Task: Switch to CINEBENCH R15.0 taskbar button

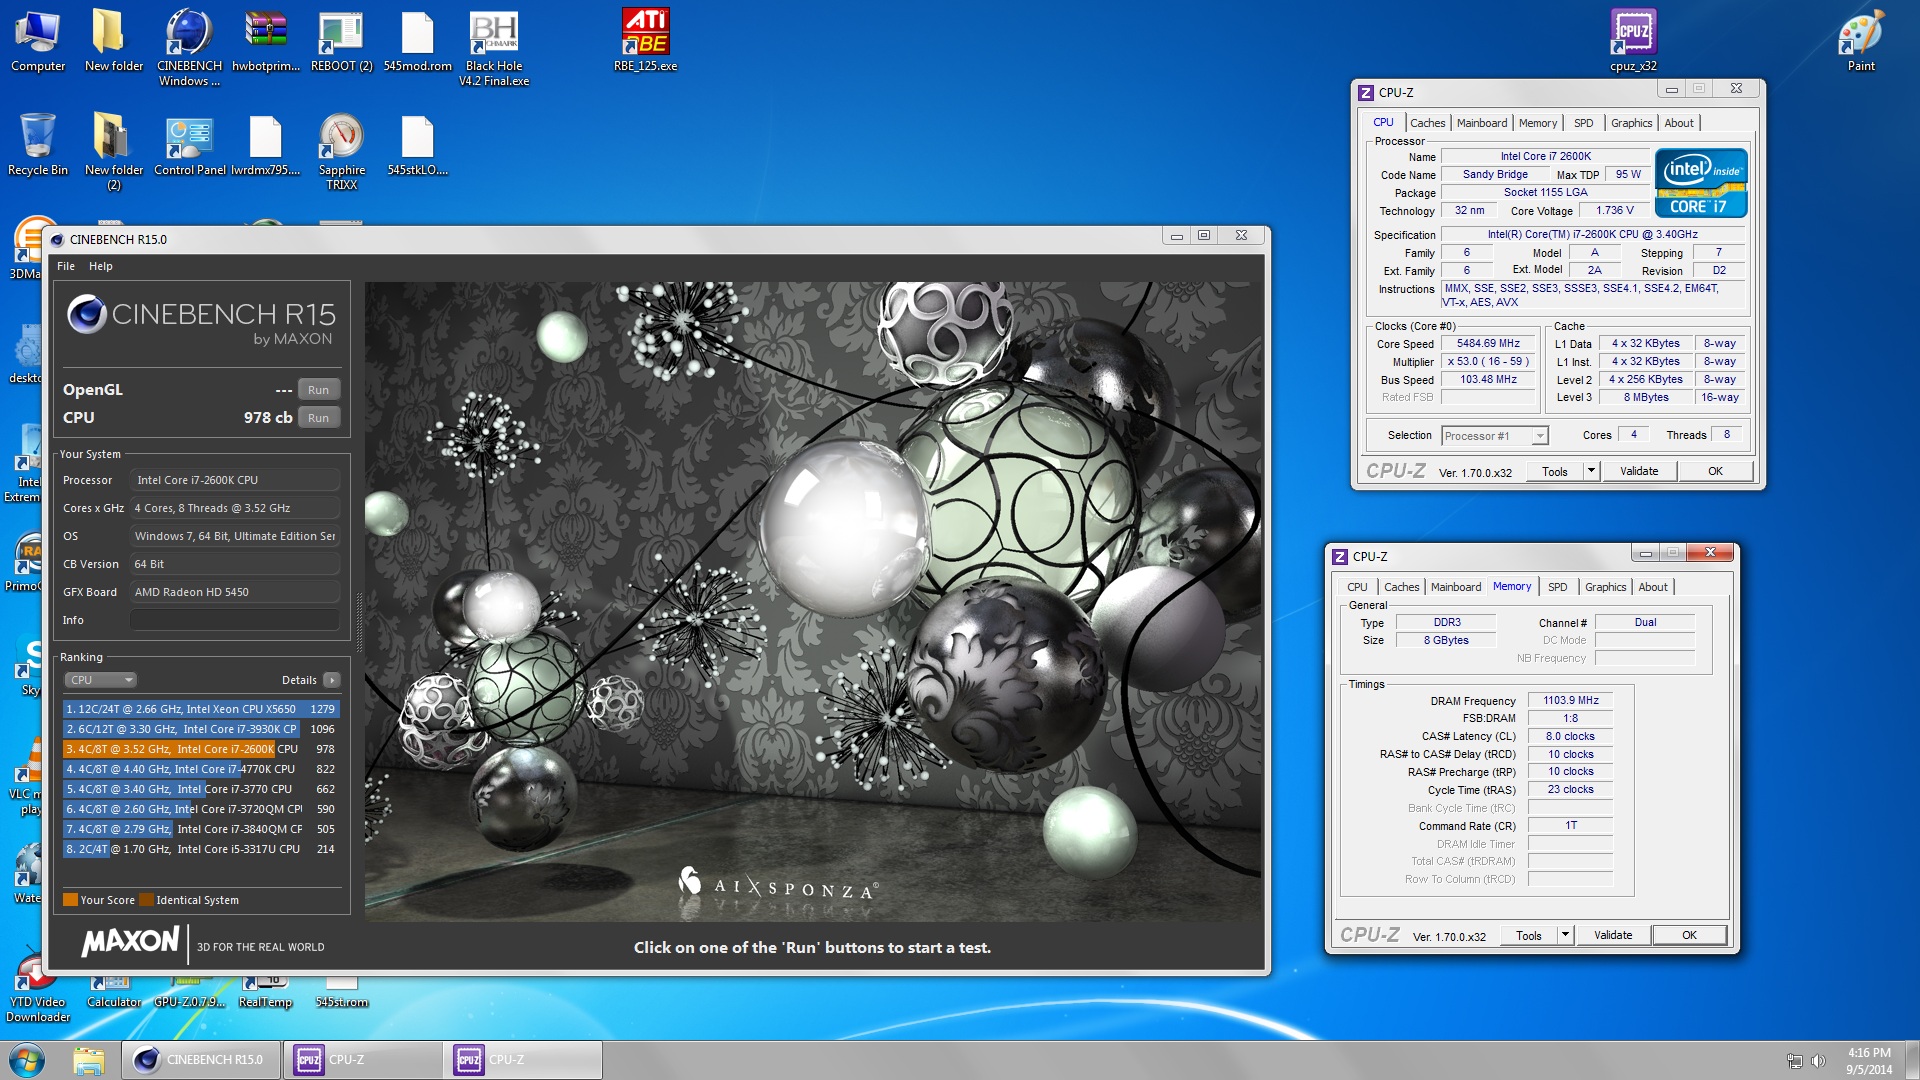Action: [202, 1060]
